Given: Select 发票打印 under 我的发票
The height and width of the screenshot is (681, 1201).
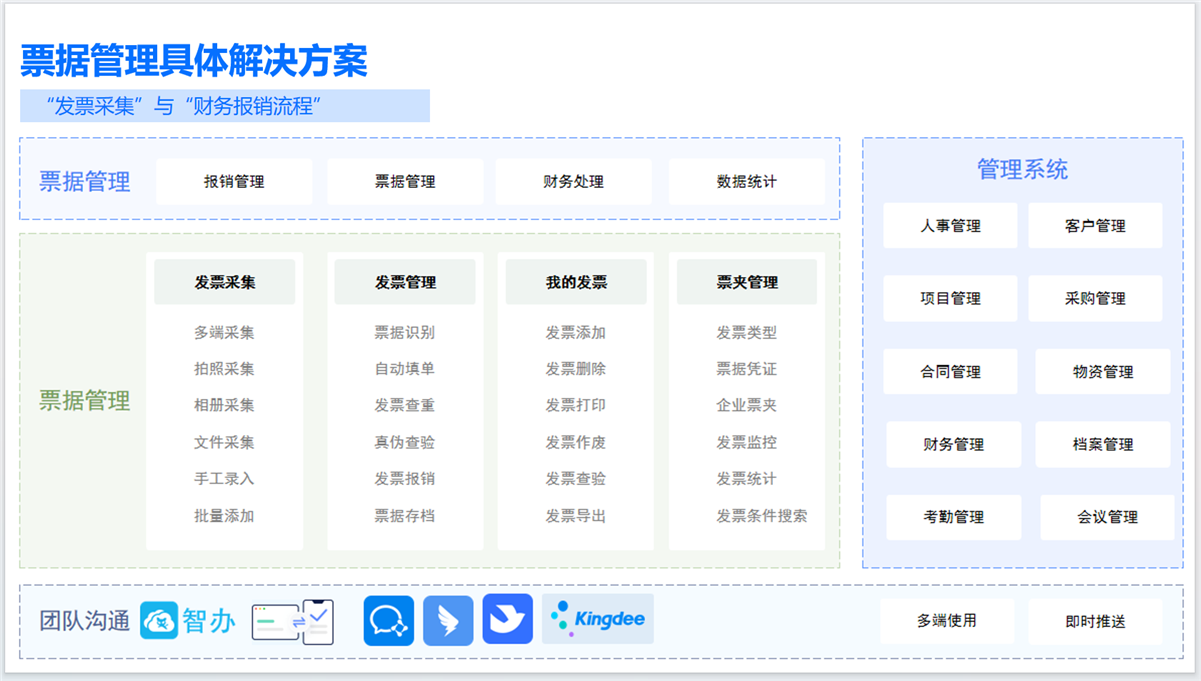Looking at the screenshot, I should pyautogui.click(x=576, y=405).
